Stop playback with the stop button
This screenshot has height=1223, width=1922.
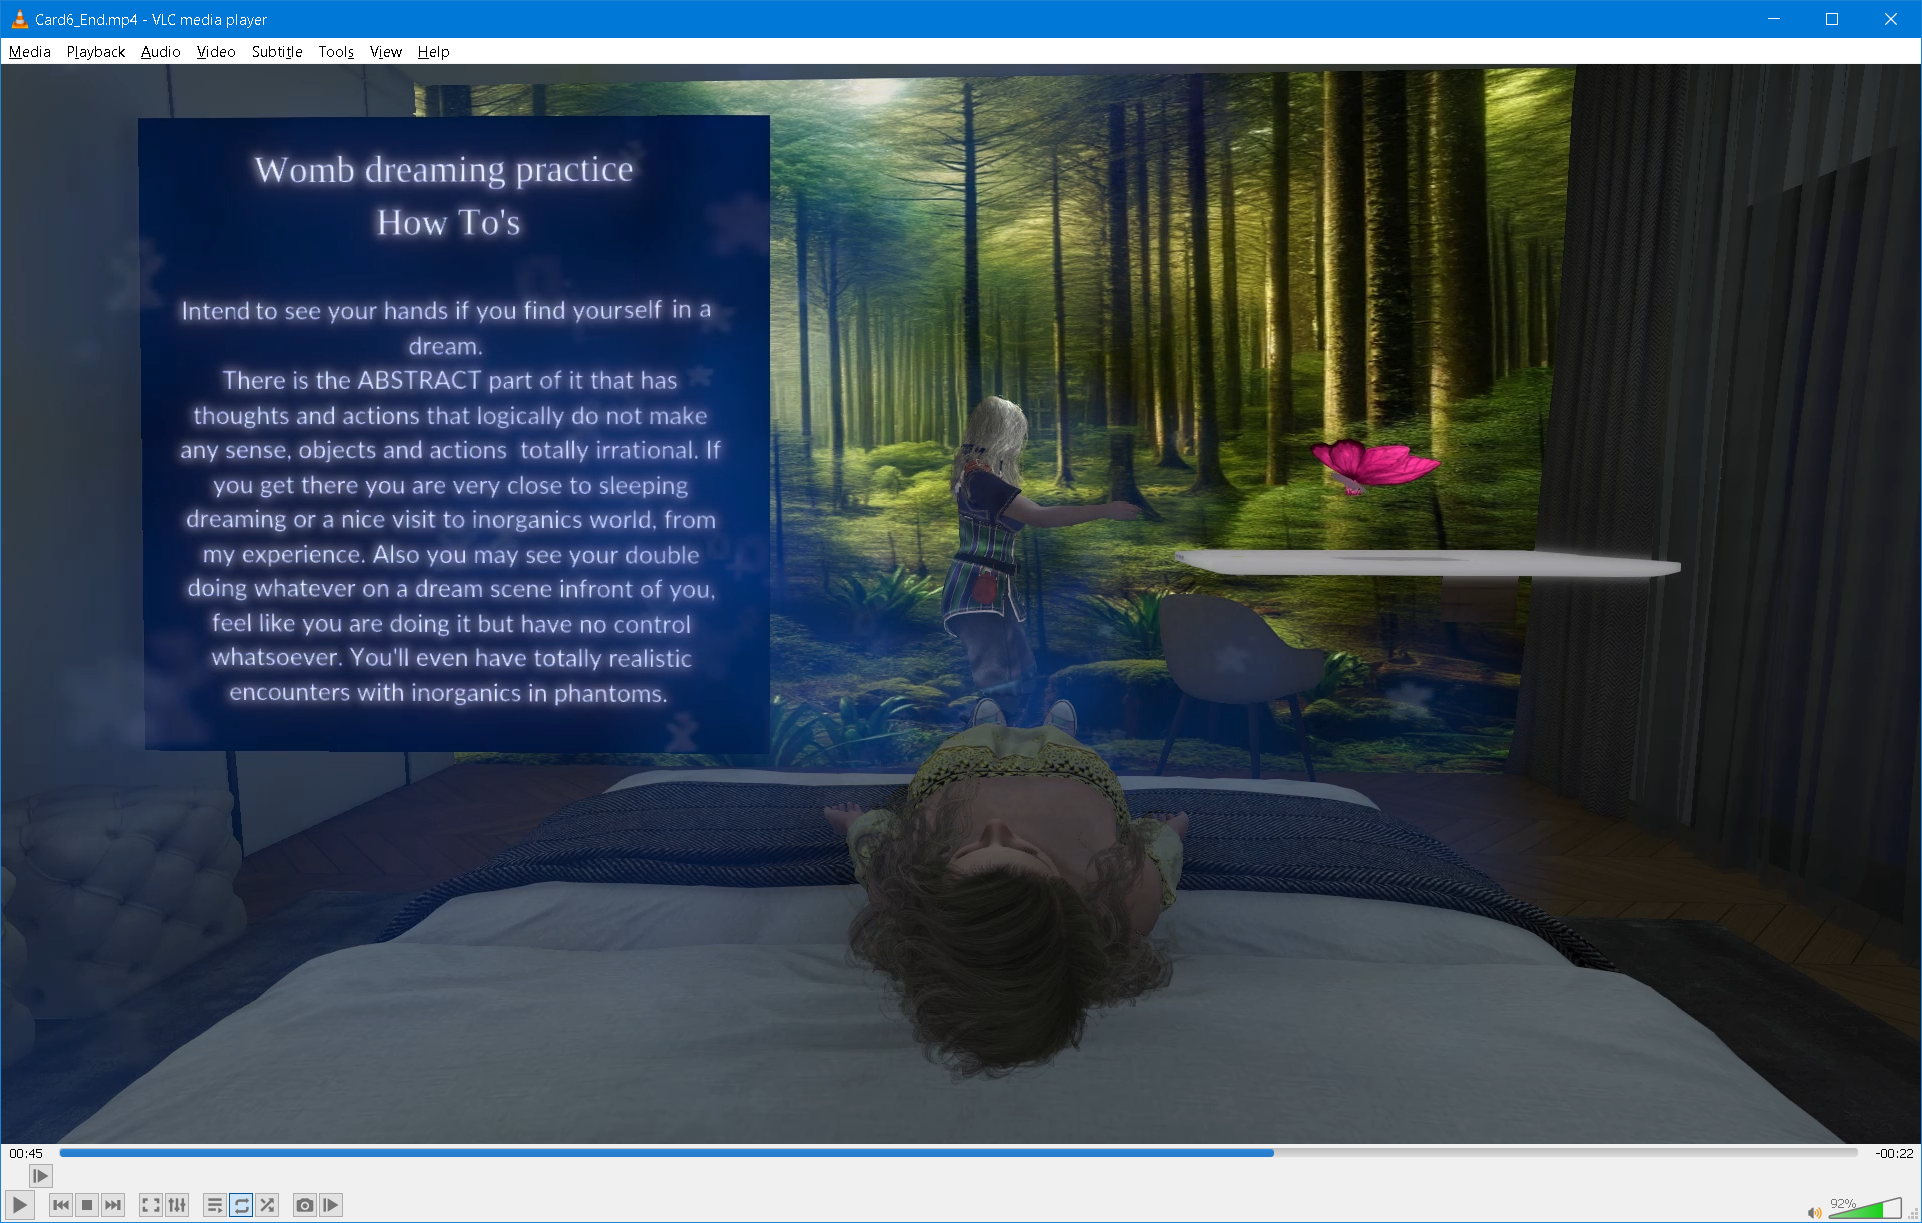(x=87, y=1205)
